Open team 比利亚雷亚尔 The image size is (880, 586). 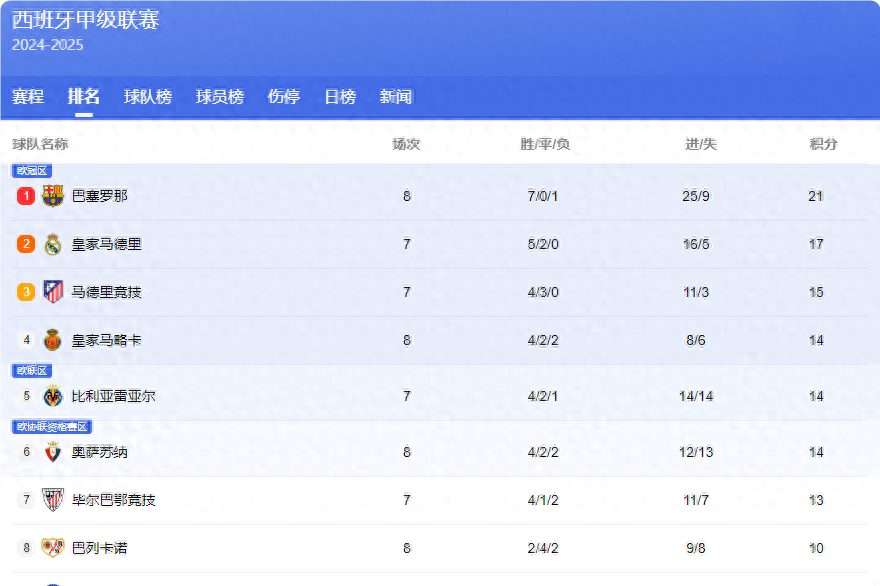point(113,396)
